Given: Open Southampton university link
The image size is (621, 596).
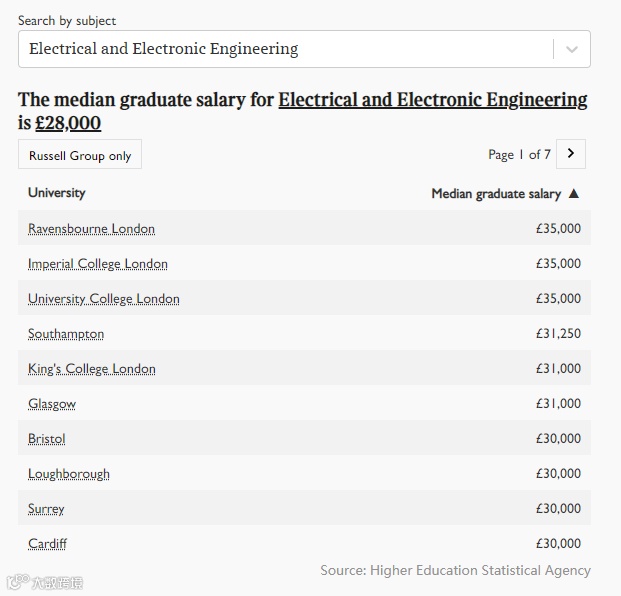Looking at the screenshot, I should click(x=66, y=334).
